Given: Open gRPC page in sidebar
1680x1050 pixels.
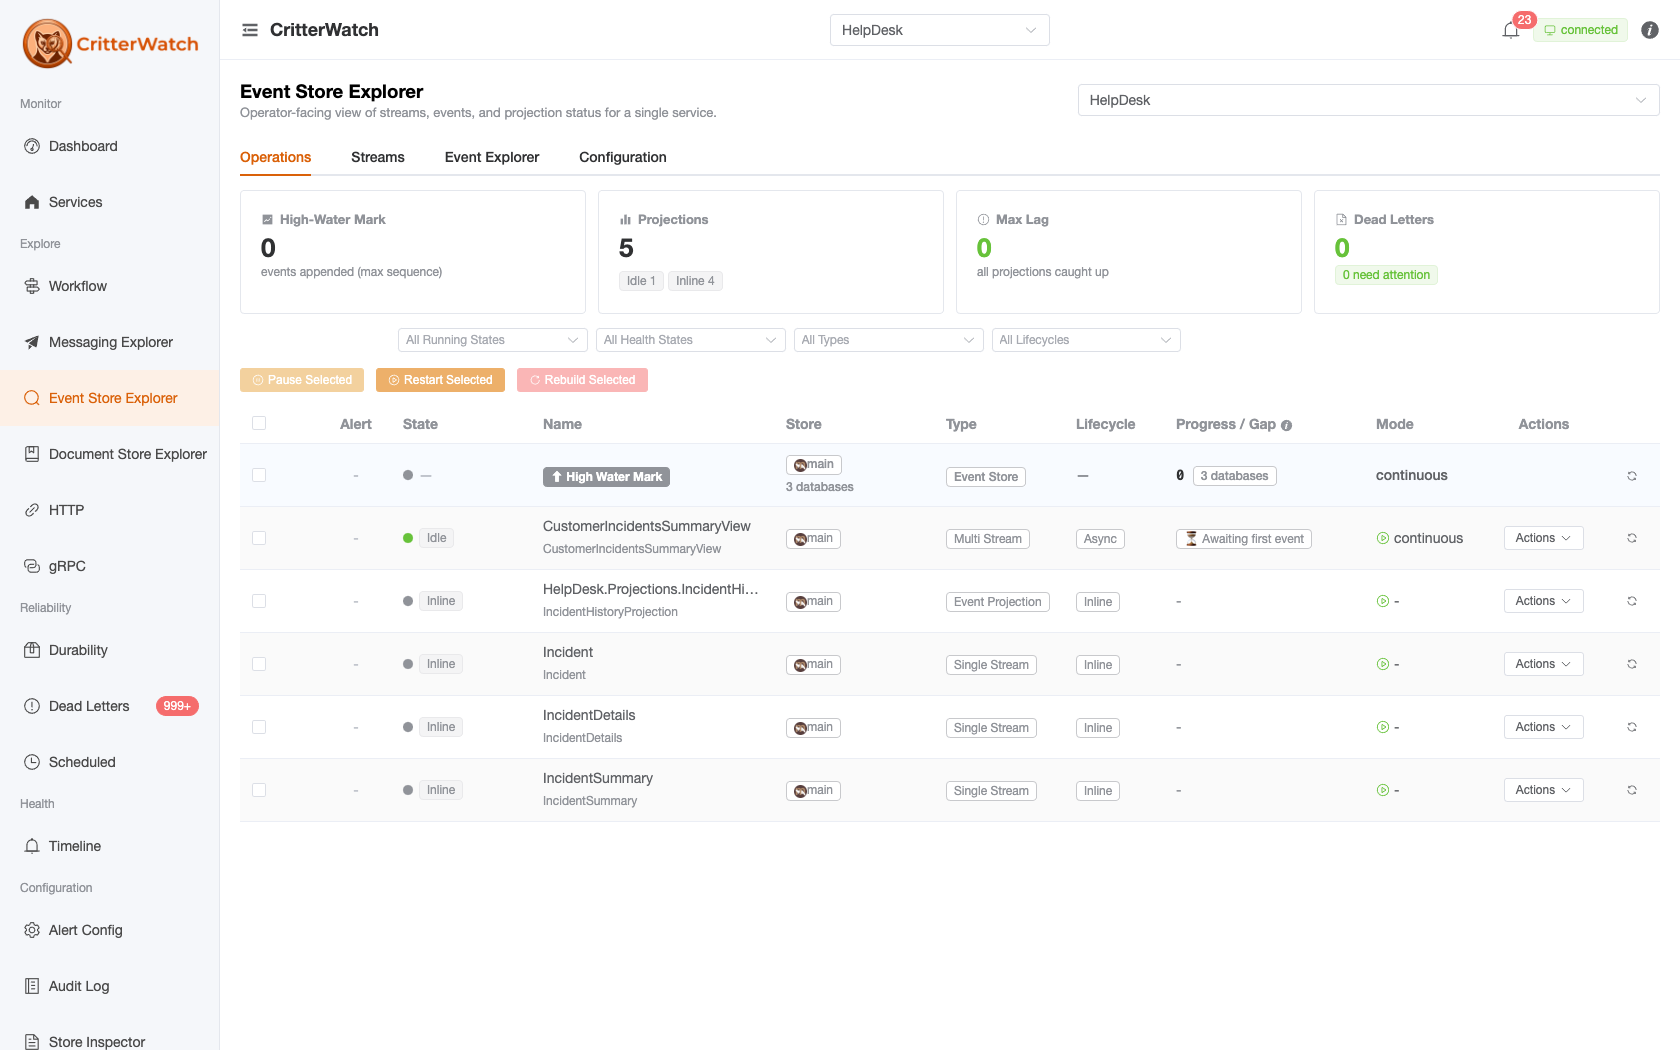Looking at the screenshot, I should (109, 566).
